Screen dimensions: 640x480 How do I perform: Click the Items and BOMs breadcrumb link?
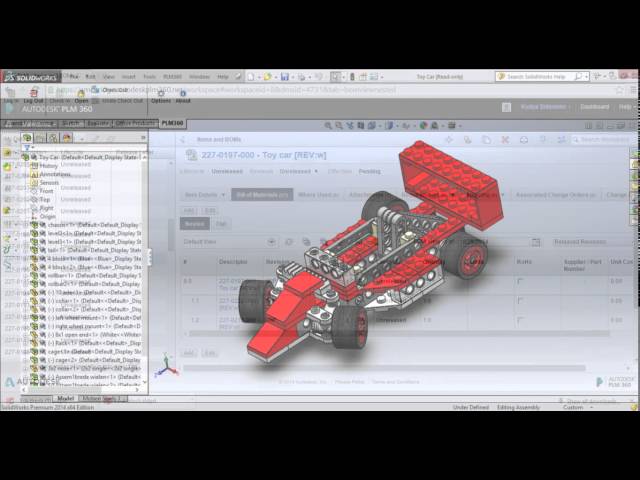coord(219,140)
